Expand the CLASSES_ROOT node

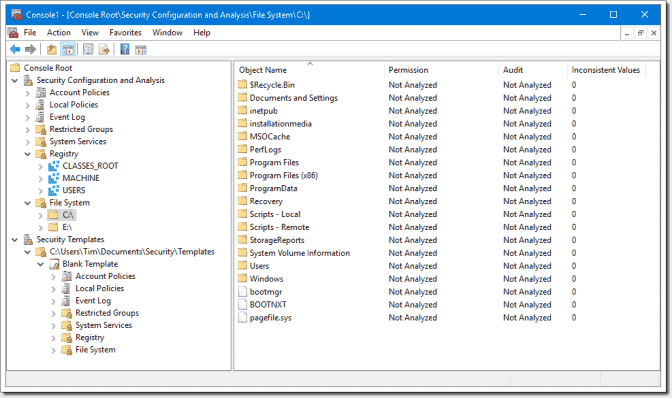(x=41, y=166)
